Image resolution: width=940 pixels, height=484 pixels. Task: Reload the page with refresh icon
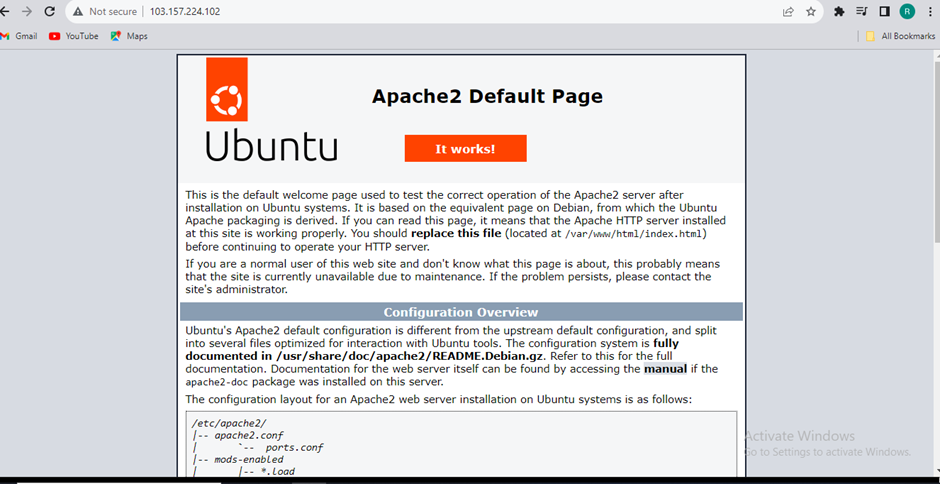click(49, 12)
